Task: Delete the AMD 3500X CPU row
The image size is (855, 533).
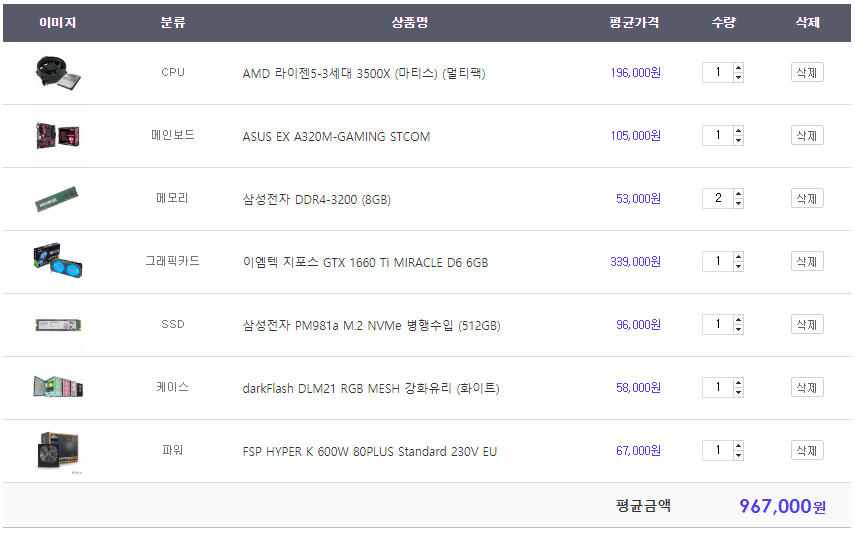Action: [x=807, y=73]
